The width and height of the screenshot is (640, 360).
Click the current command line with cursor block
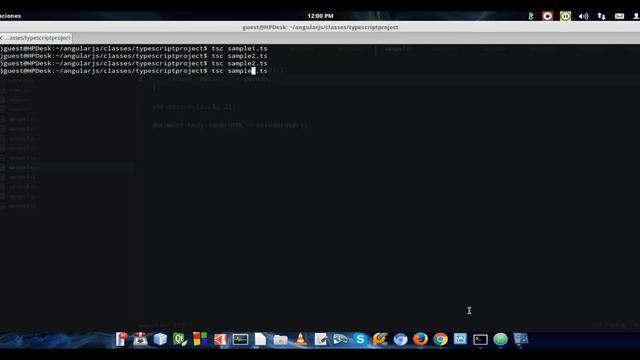point(134,71)
